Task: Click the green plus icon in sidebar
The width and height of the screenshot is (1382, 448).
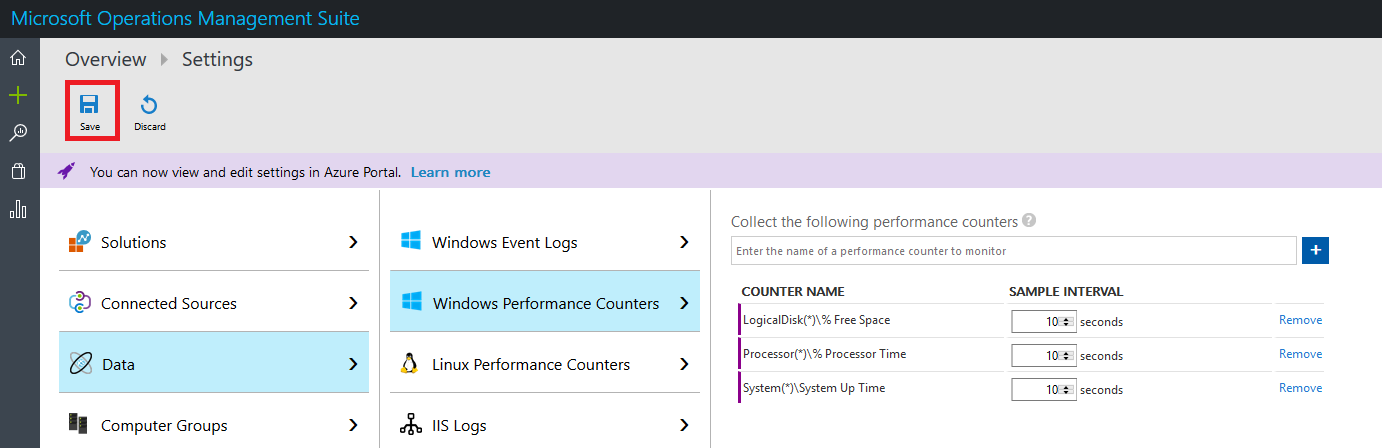Action: pos(18,95)
